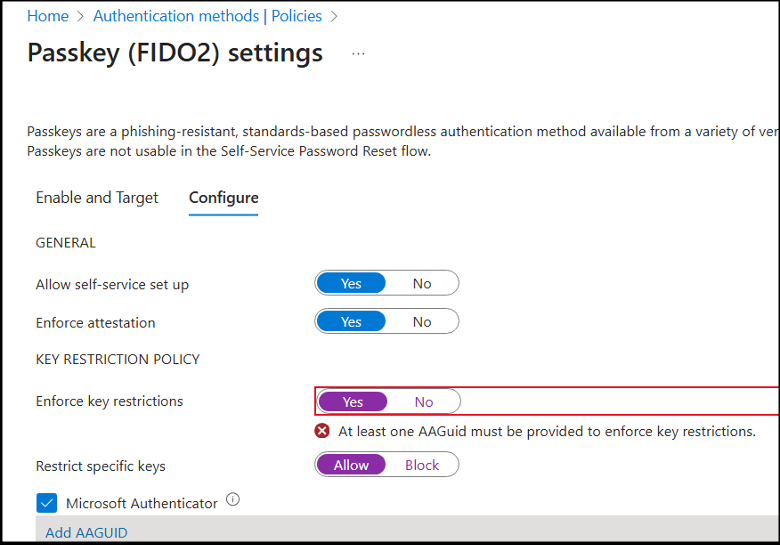The height and width of the screenshot is (545, 780).
Task: Open the ellipsis more options menu
Action: pyautogui.click(x=359, y=53)
